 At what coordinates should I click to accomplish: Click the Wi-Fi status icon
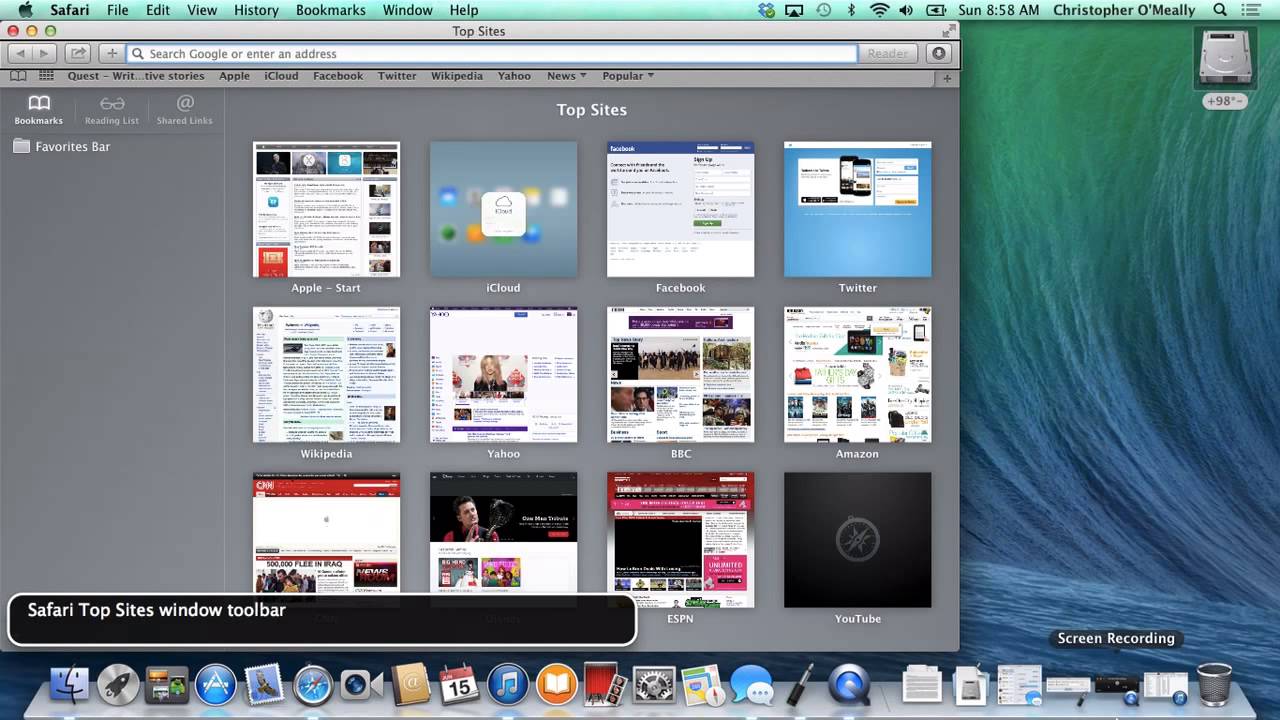pyautogui.click(x=879, y=10)
